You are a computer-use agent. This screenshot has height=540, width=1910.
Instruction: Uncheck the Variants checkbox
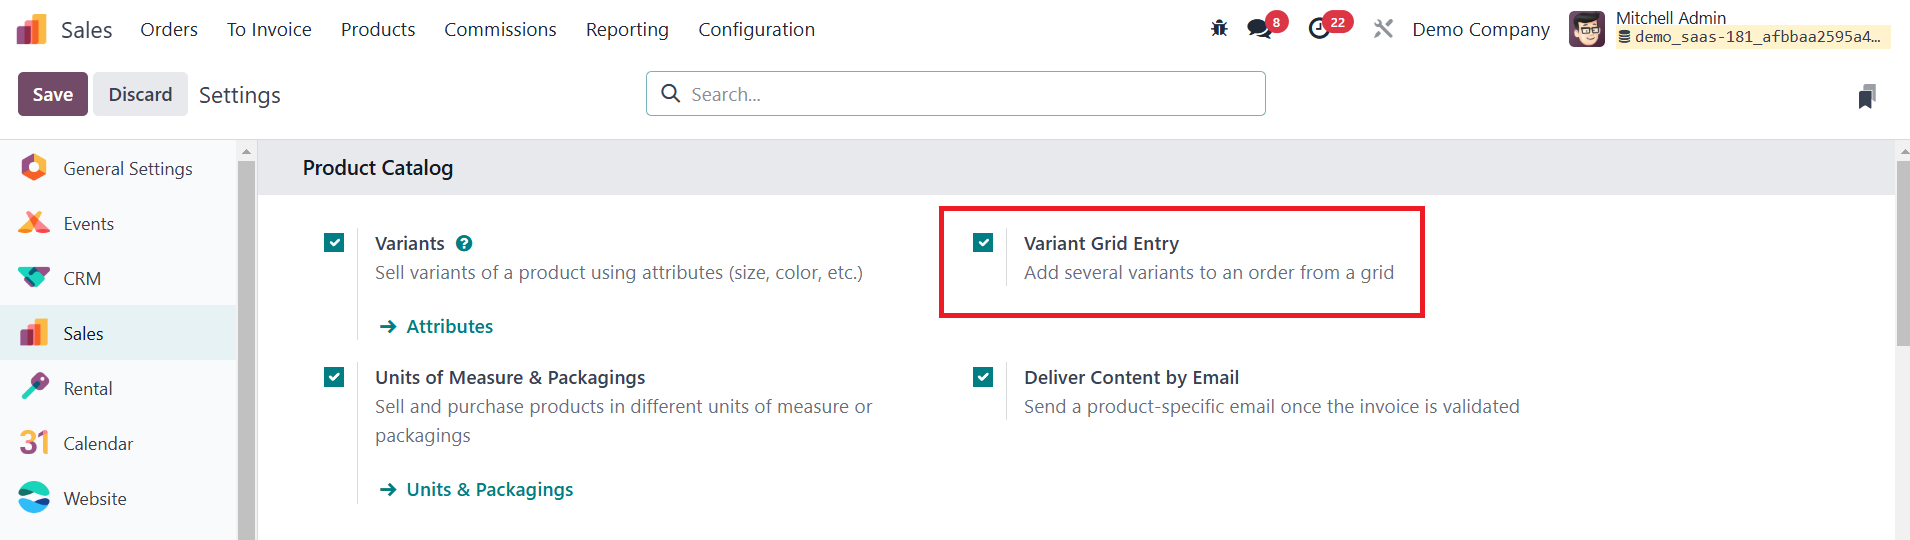pyautogui.click(x=334, y=243)
